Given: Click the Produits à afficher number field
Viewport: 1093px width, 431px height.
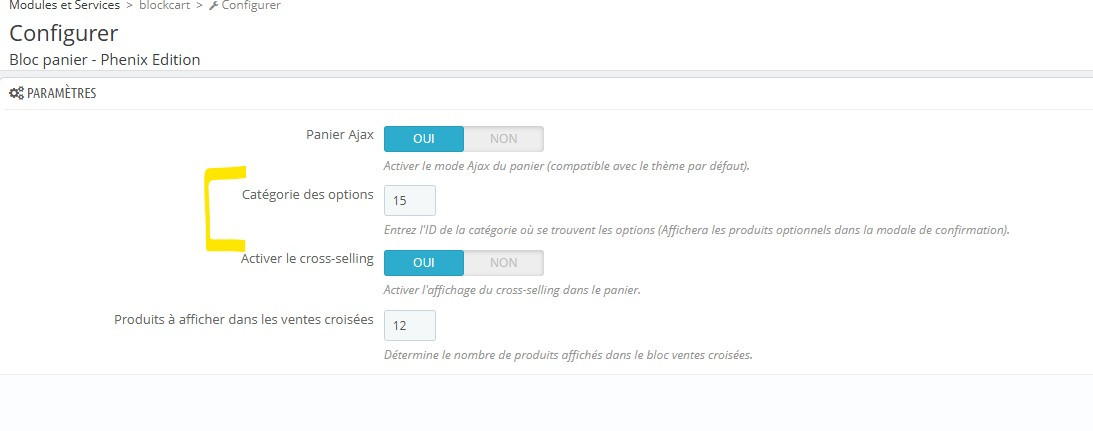Looking at the screenshot, I should pos(409,325).
